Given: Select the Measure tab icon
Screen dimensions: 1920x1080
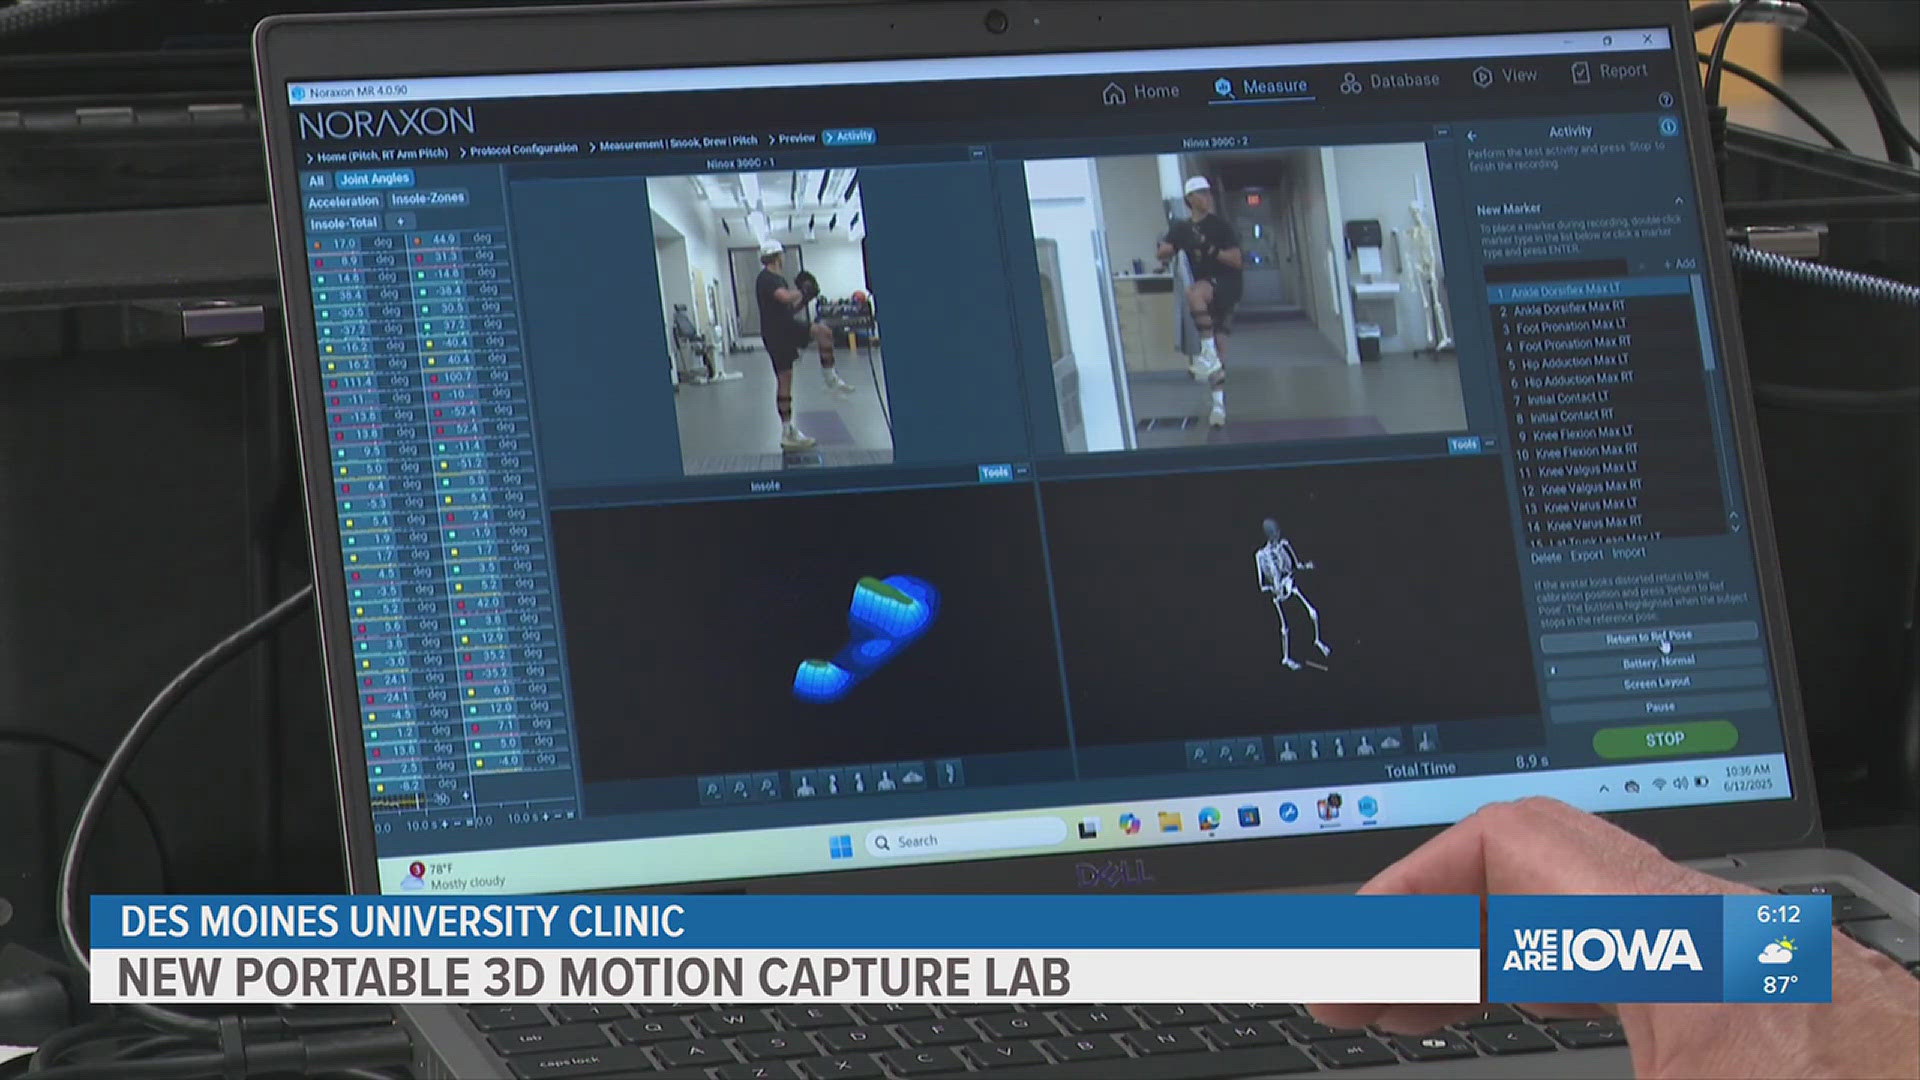Looking at the screenshot, I should (1222, 88).
